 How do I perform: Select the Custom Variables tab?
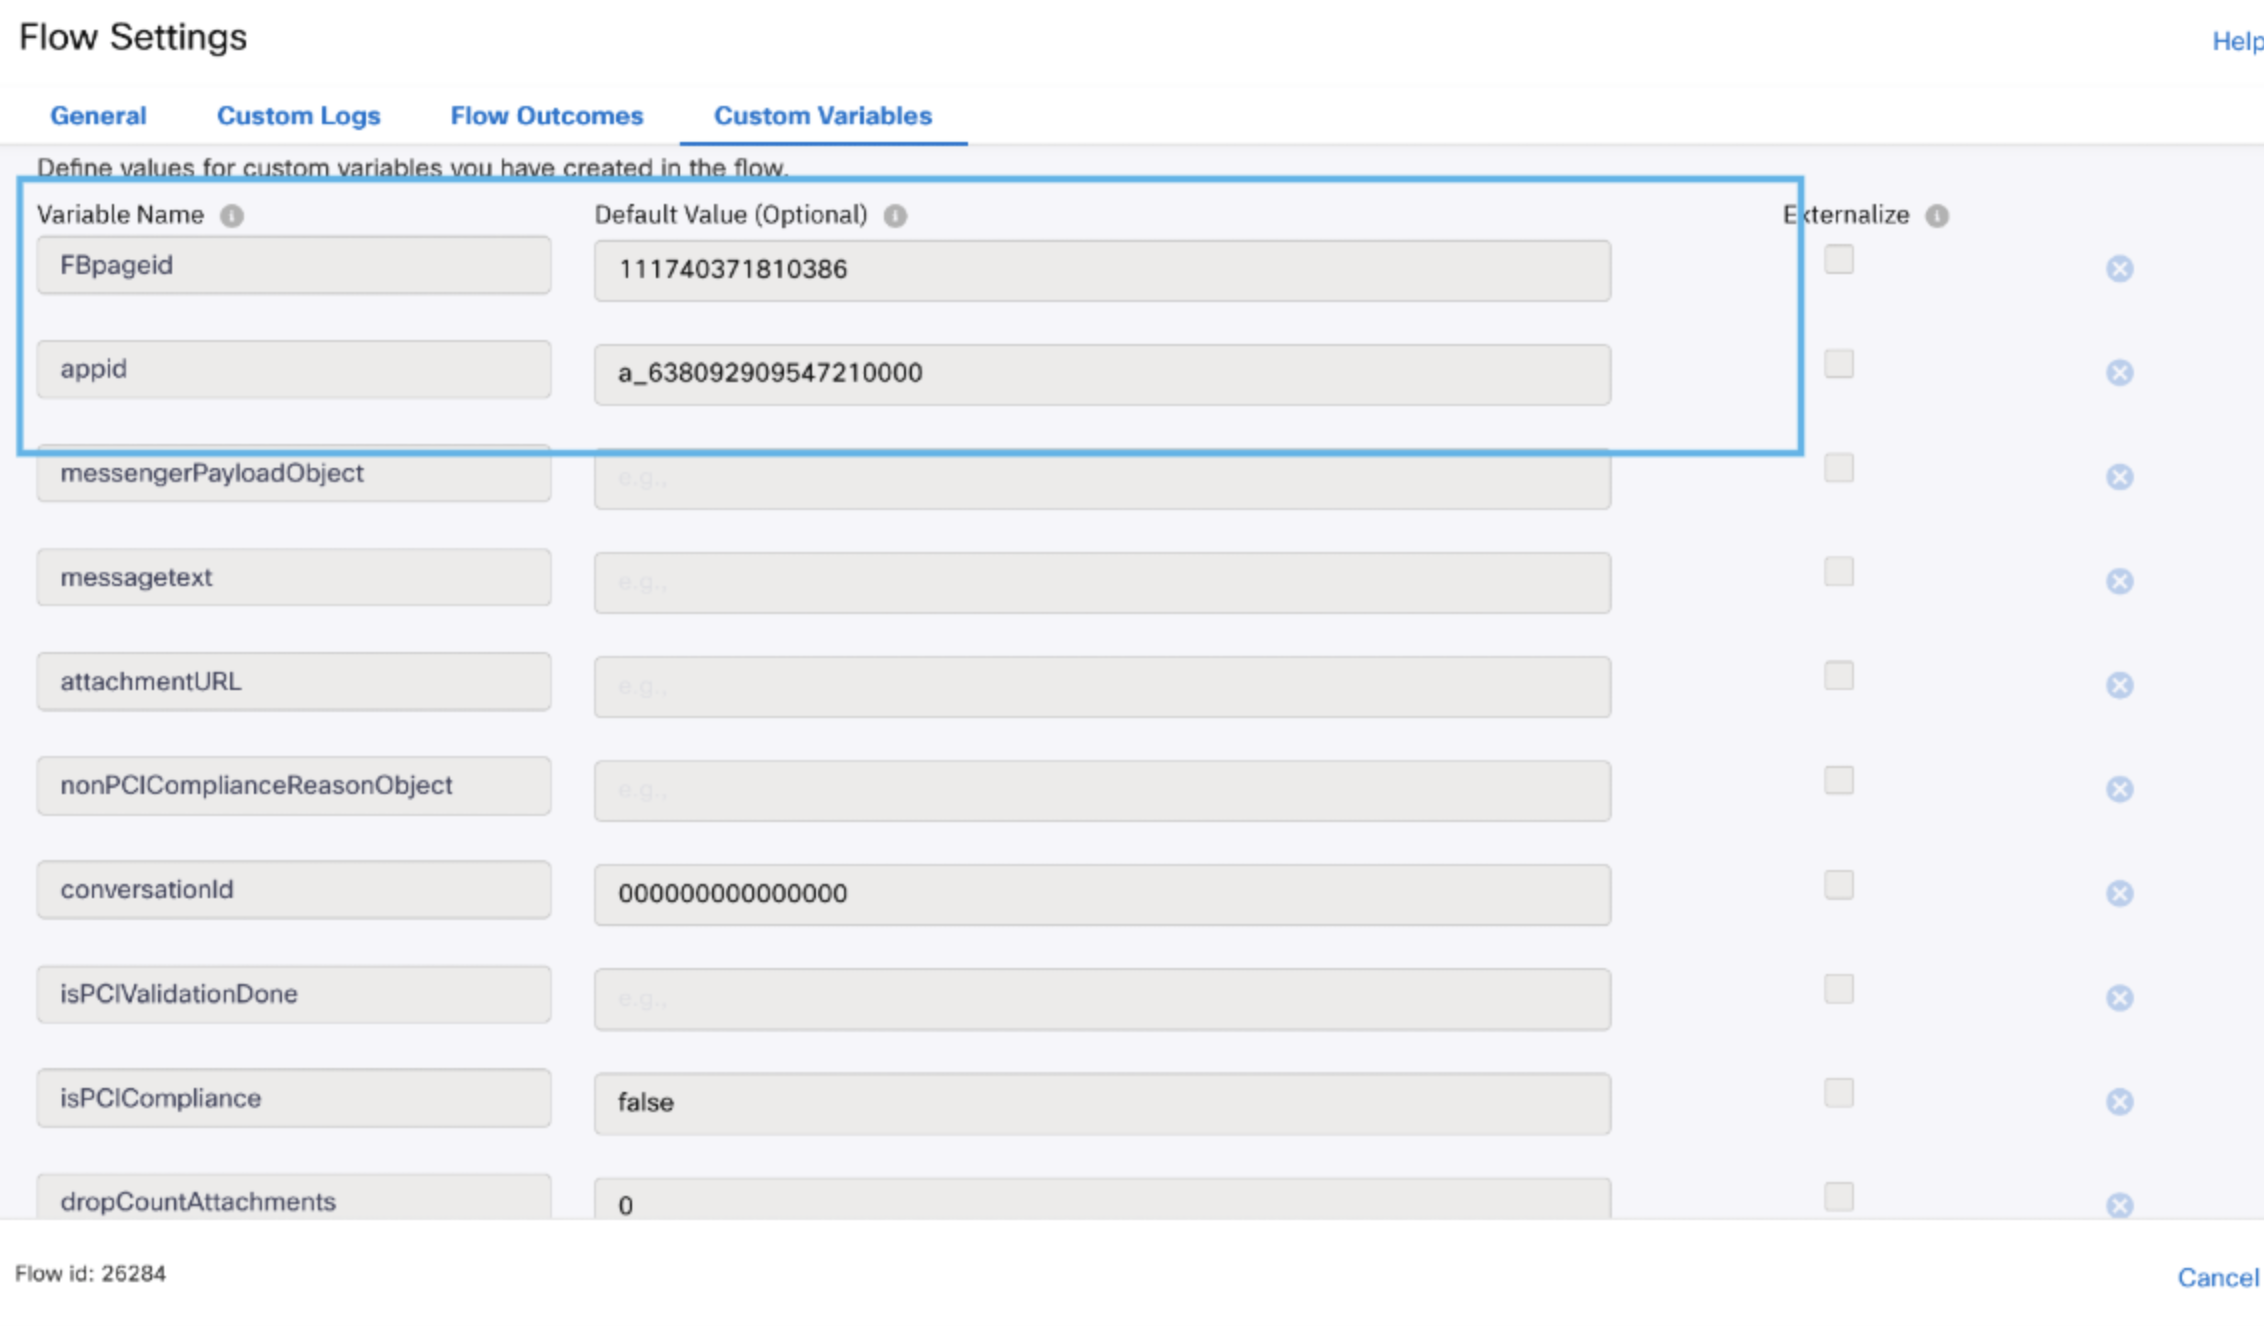[x=822, y=116]
